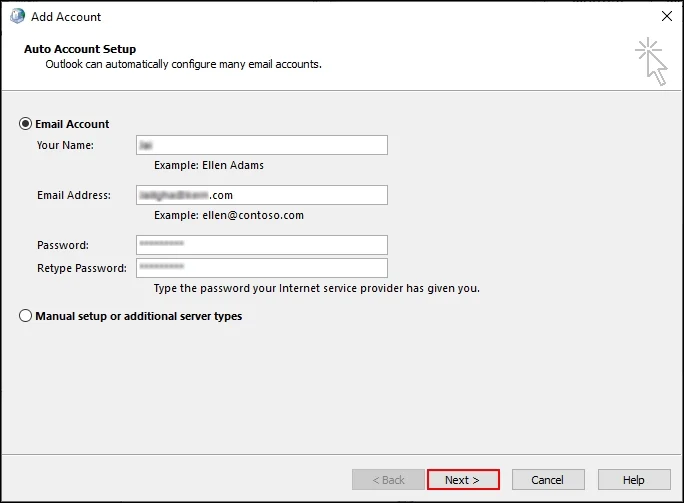Image resolution: width=684 pixels, height=503 pixels.
Task: Click the 'Password:' label
Action: [63, 245]
